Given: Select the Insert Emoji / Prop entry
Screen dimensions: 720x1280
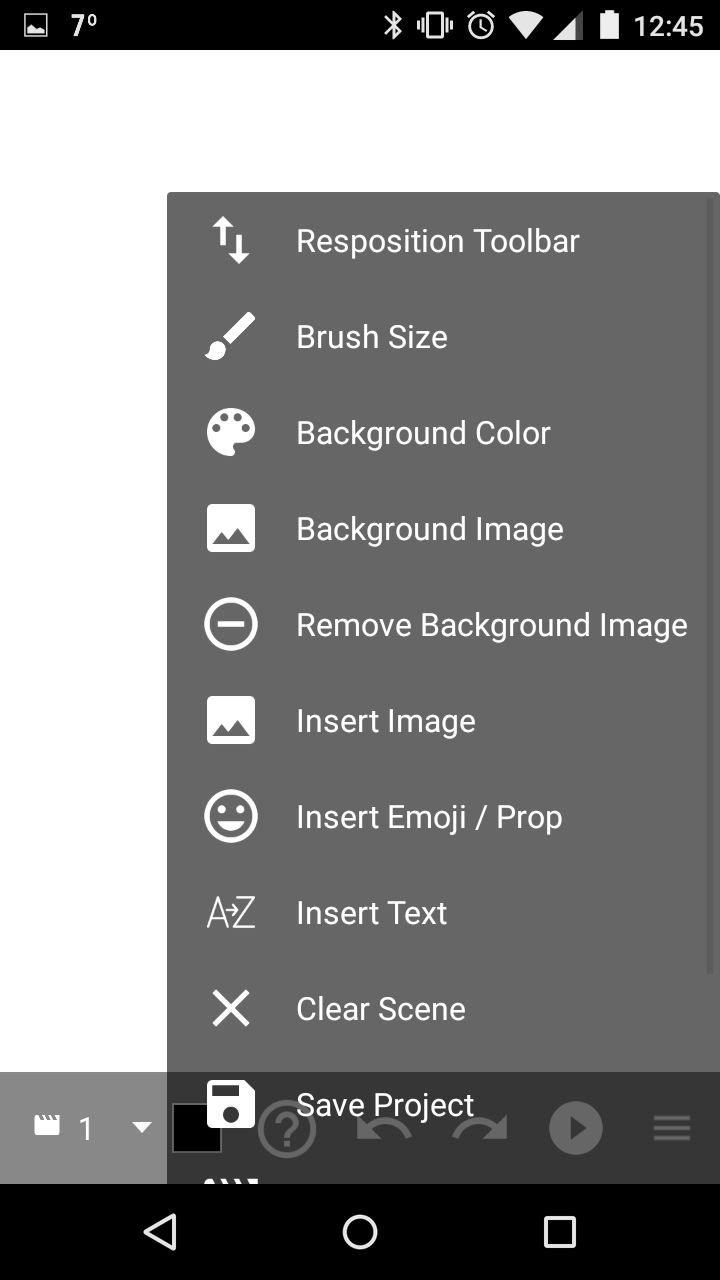Looking at the screenshot, I should 443,817.
